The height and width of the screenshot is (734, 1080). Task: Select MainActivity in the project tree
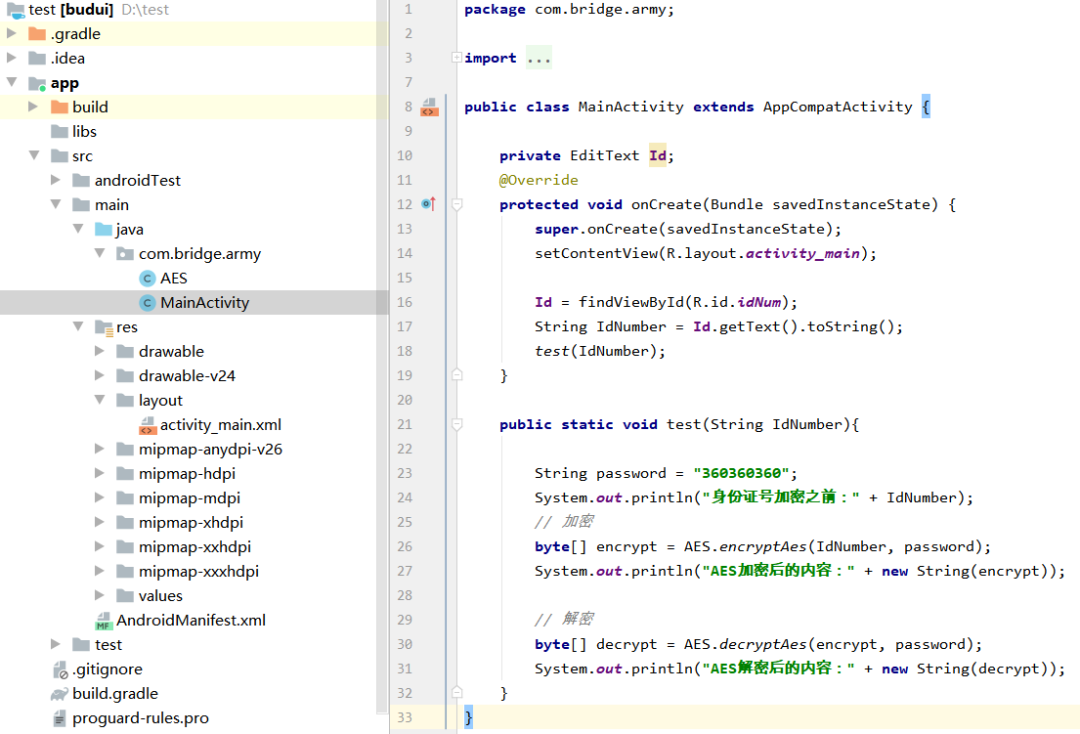point(205,303)
